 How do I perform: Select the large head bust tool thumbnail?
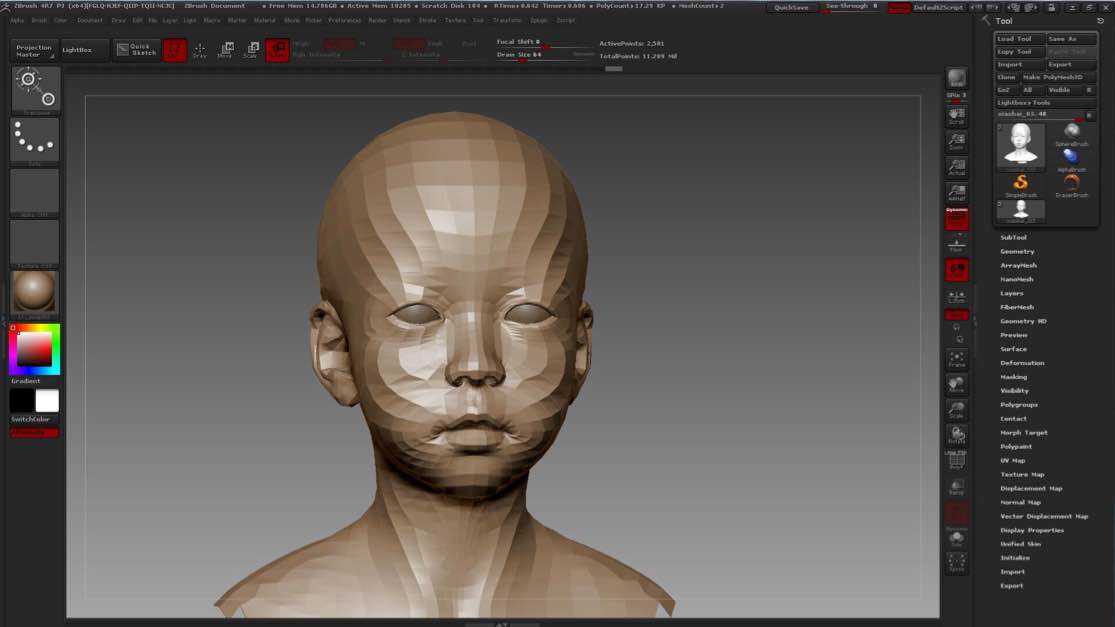(1020, 146)
